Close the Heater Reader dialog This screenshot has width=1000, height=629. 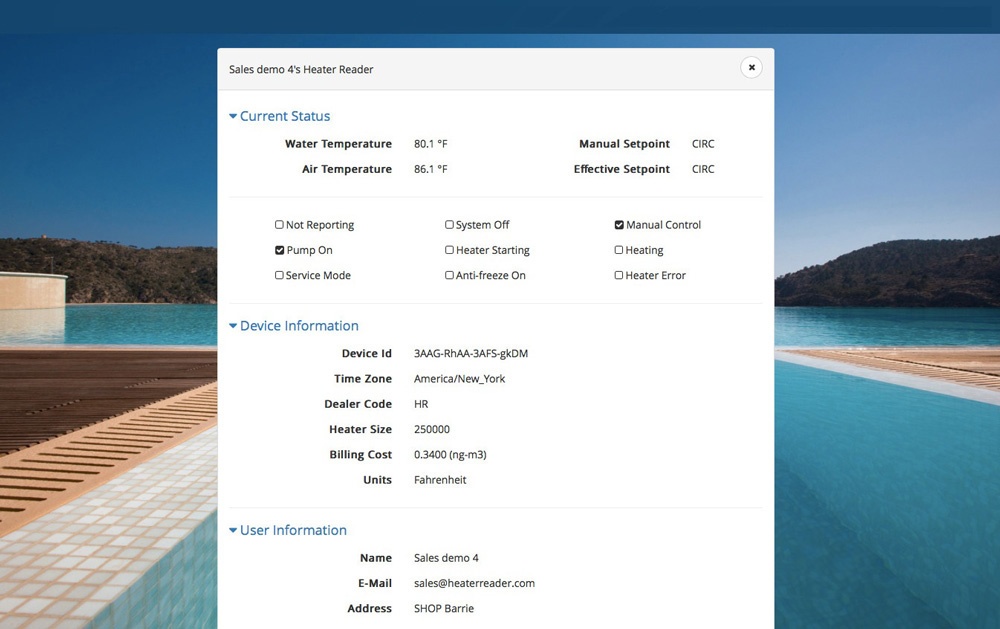pos(751,67)
